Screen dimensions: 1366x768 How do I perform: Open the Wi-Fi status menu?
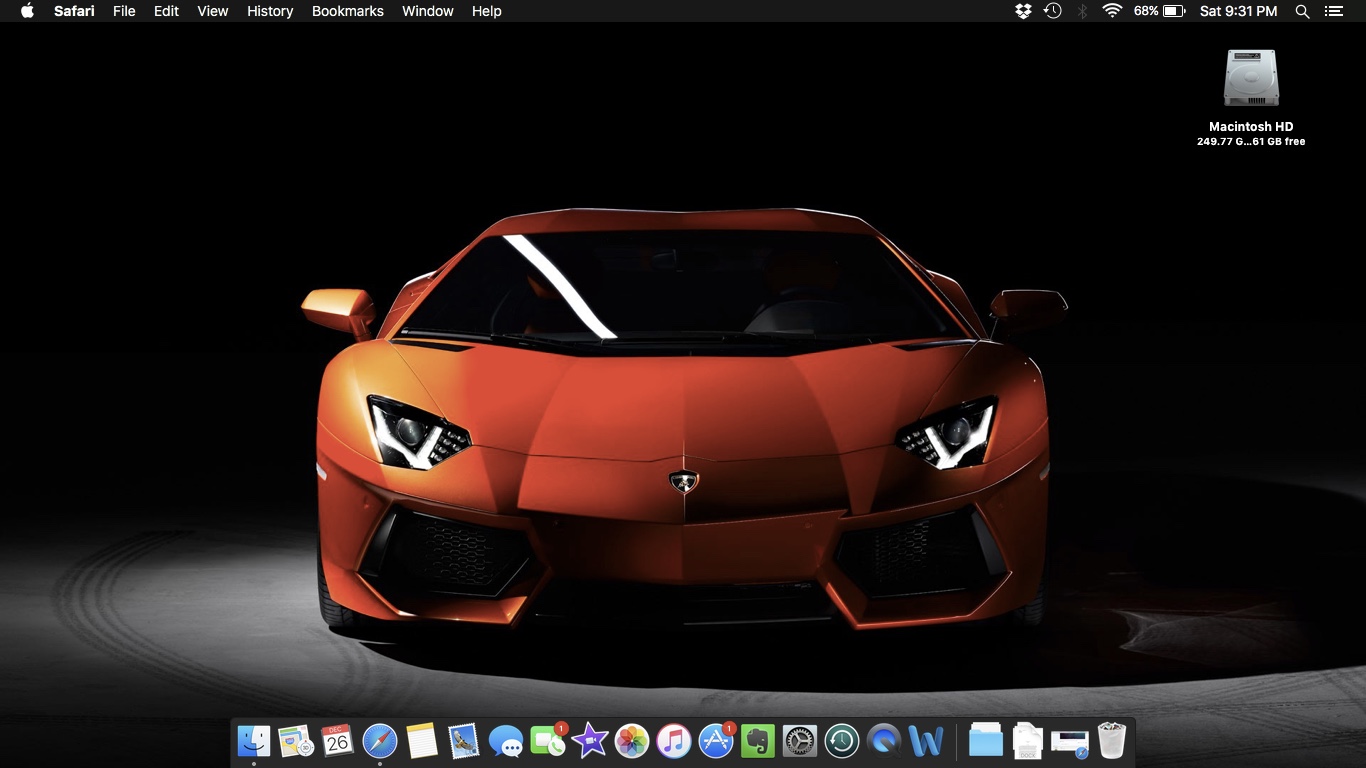click(x=1112, y=11)
